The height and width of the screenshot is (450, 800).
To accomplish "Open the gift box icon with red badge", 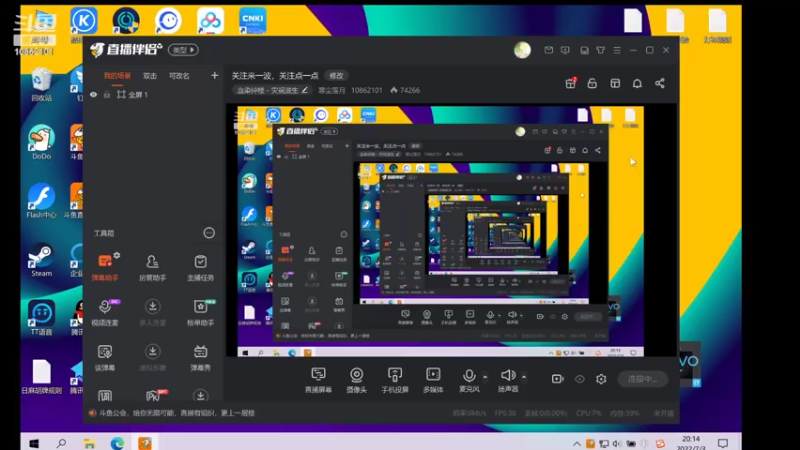I will coord(570,83).
